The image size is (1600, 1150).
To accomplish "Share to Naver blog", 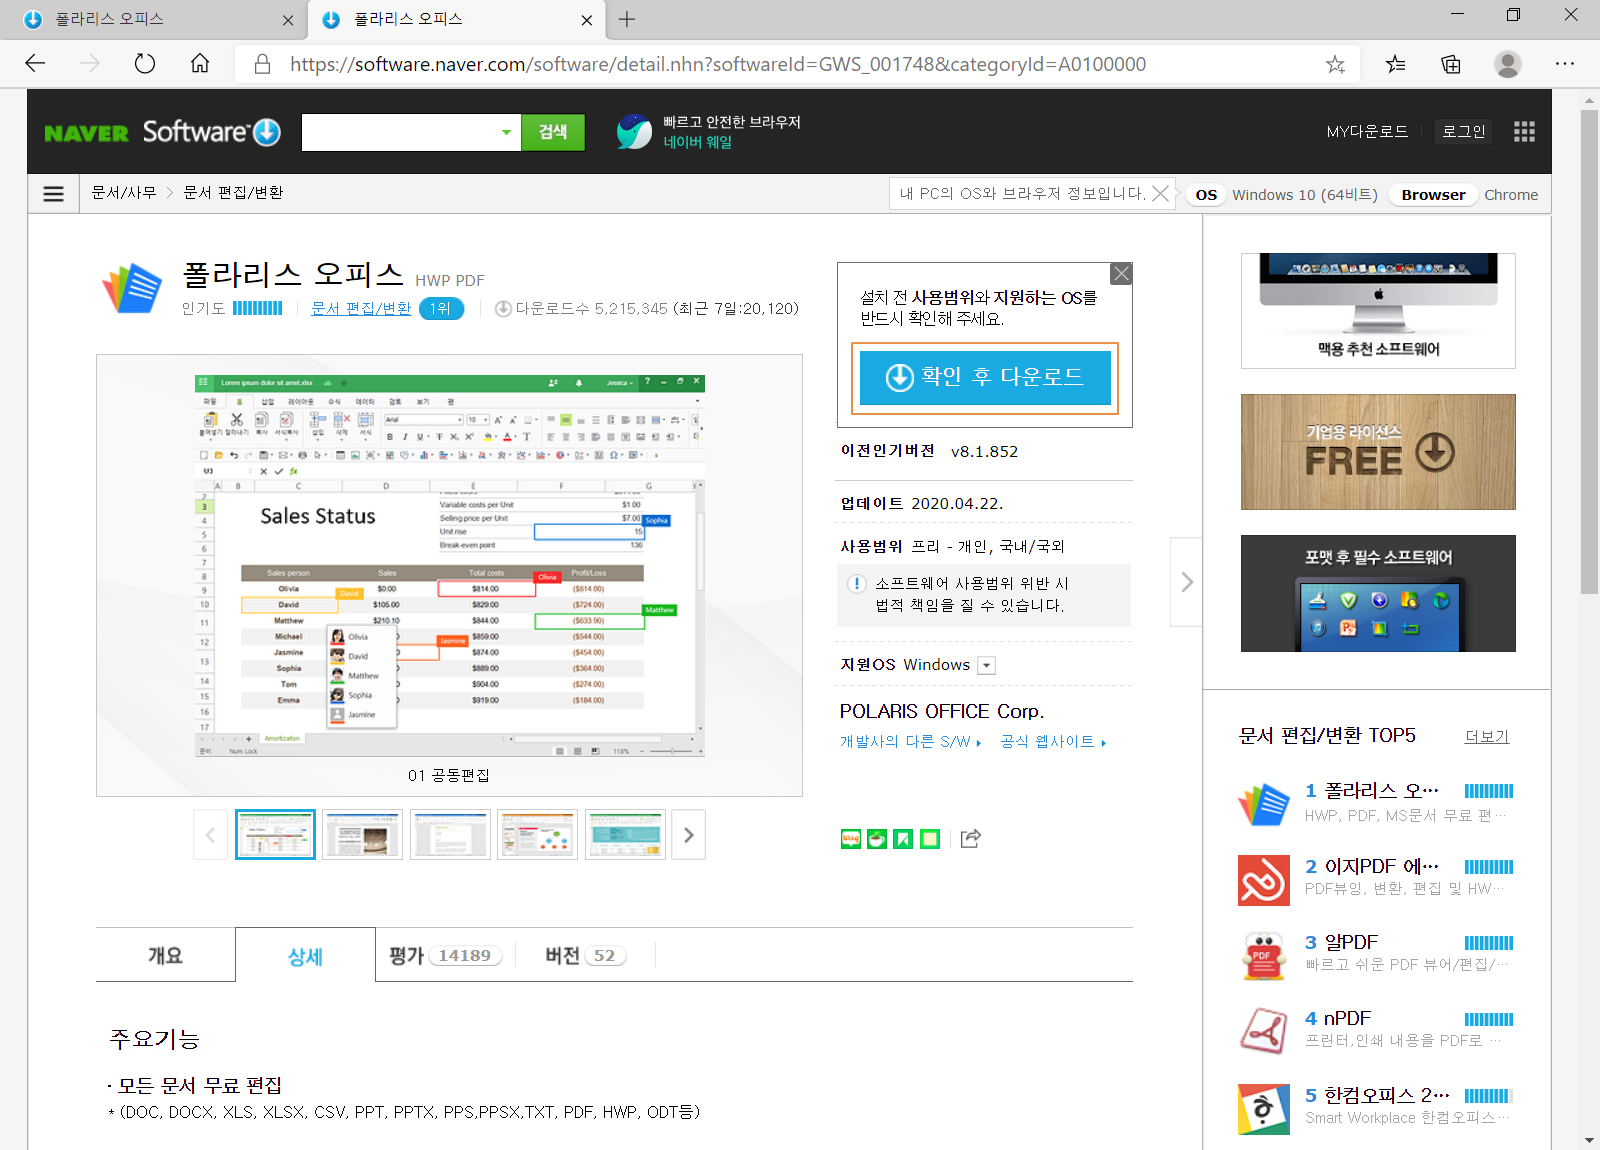I will (x=851, y=839).
